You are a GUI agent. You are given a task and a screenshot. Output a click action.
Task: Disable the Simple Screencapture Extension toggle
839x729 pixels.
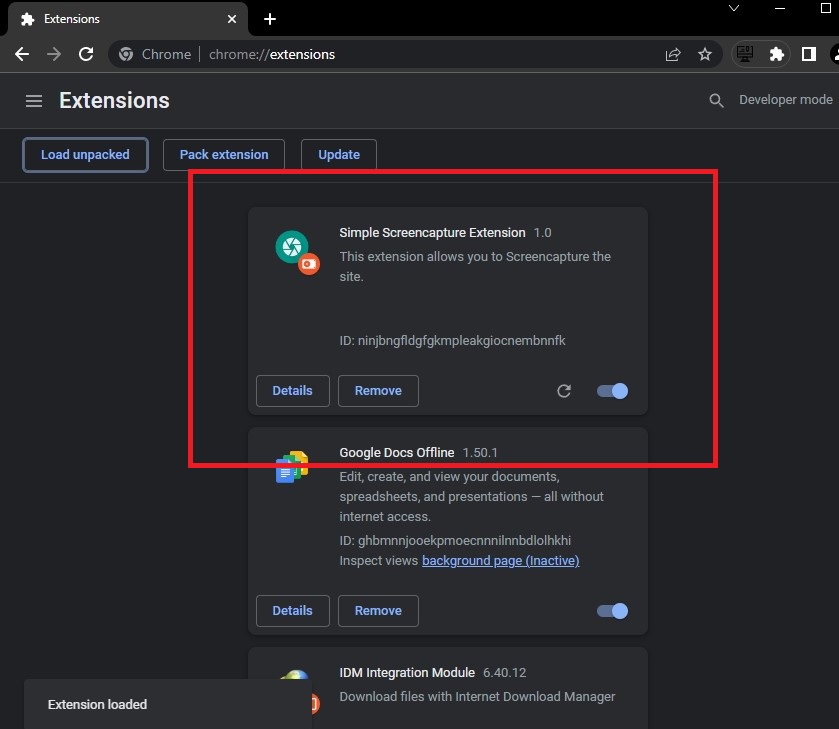613,391
